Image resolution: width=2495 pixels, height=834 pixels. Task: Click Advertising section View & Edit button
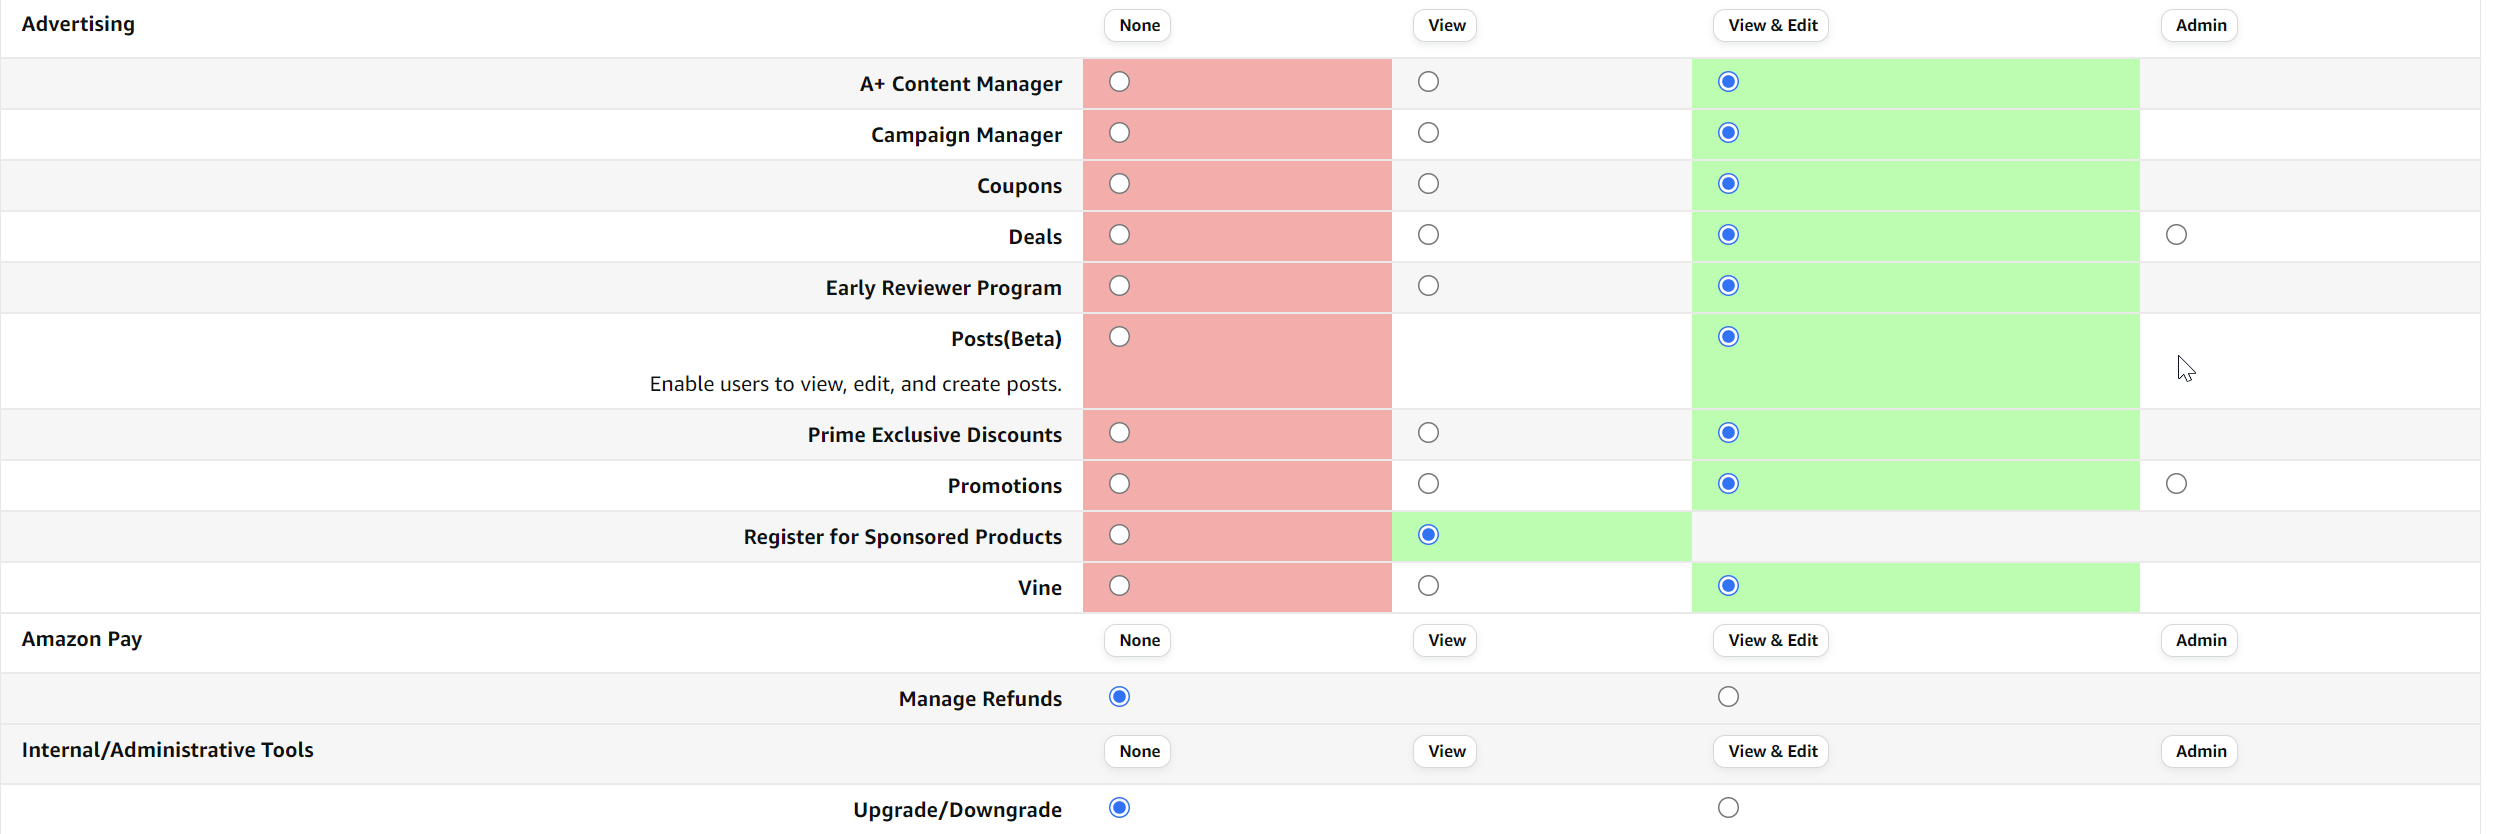[1771, 26]
